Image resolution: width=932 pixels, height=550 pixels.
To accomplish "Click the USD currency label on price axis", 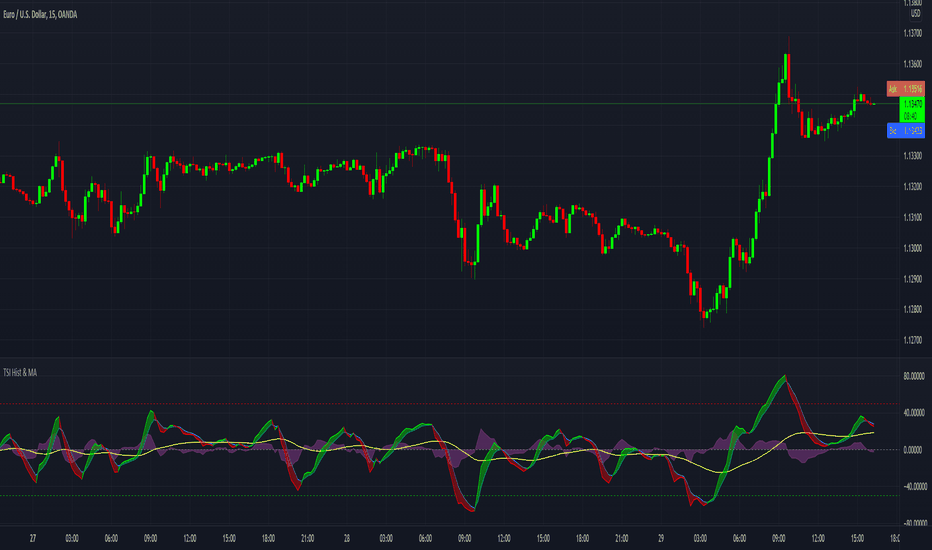I will [915, 13].
